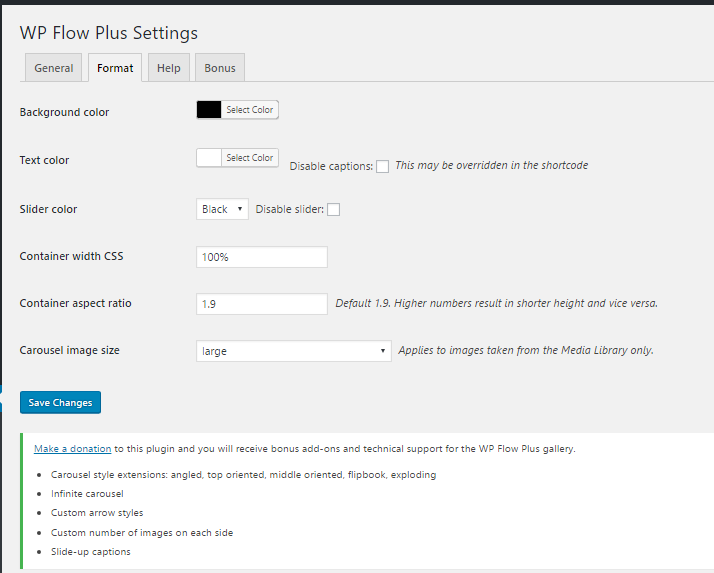Viewport: 714px width, 573px height.
Task: Enable the Disable slider checkbox
Action: (x=333, y=210)
